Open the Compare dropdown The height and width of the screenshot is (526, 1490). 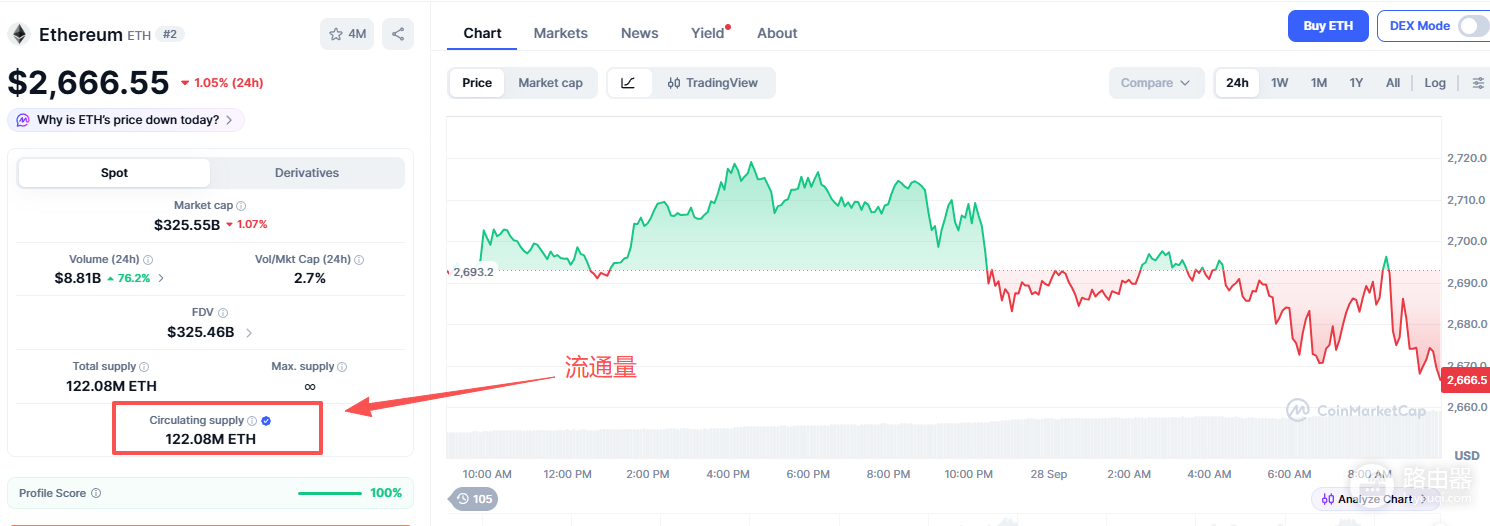coord(1156,83)
